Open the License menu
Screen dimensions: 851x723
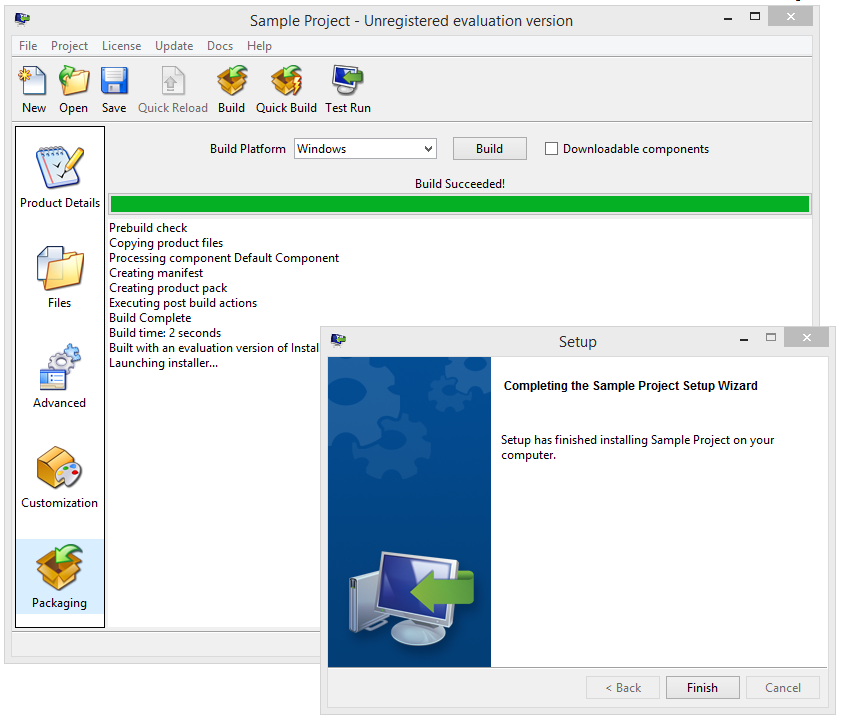coord(121,46)
